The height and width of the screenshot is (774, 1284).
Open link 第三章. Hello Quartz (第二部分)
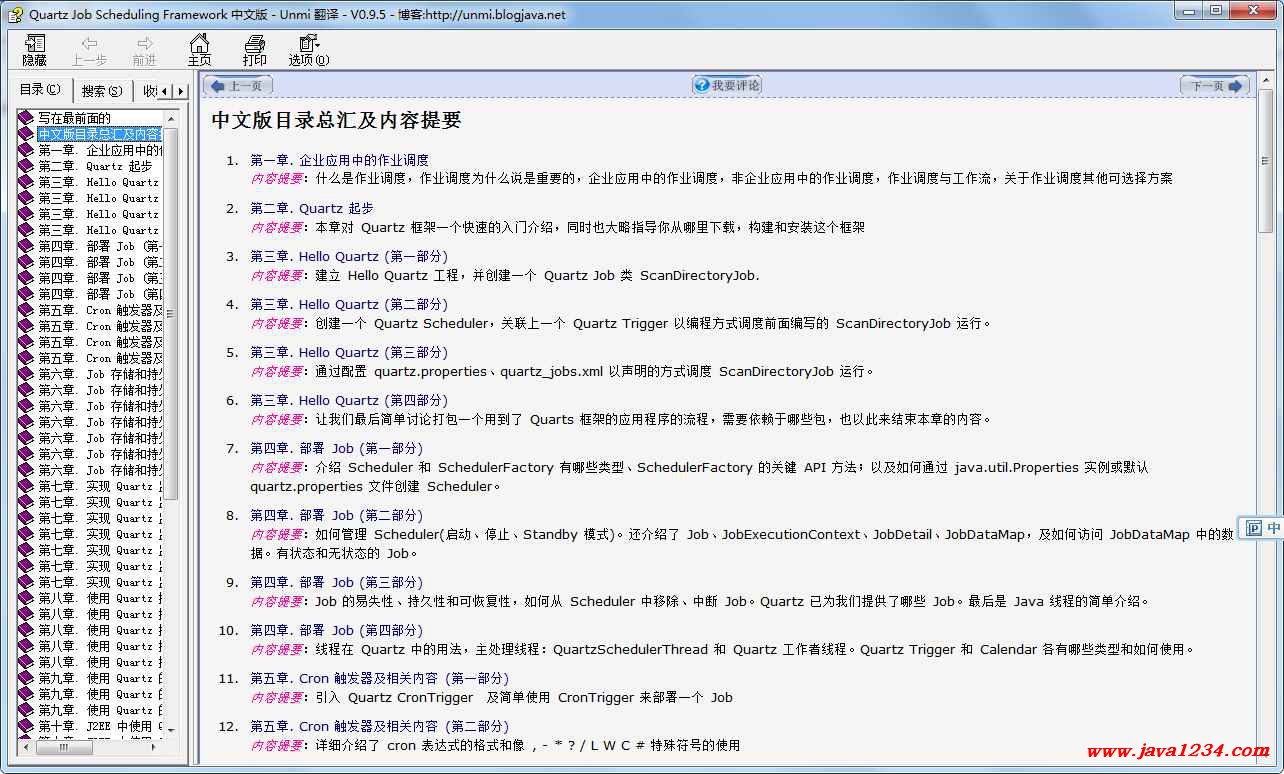[349, 304]
